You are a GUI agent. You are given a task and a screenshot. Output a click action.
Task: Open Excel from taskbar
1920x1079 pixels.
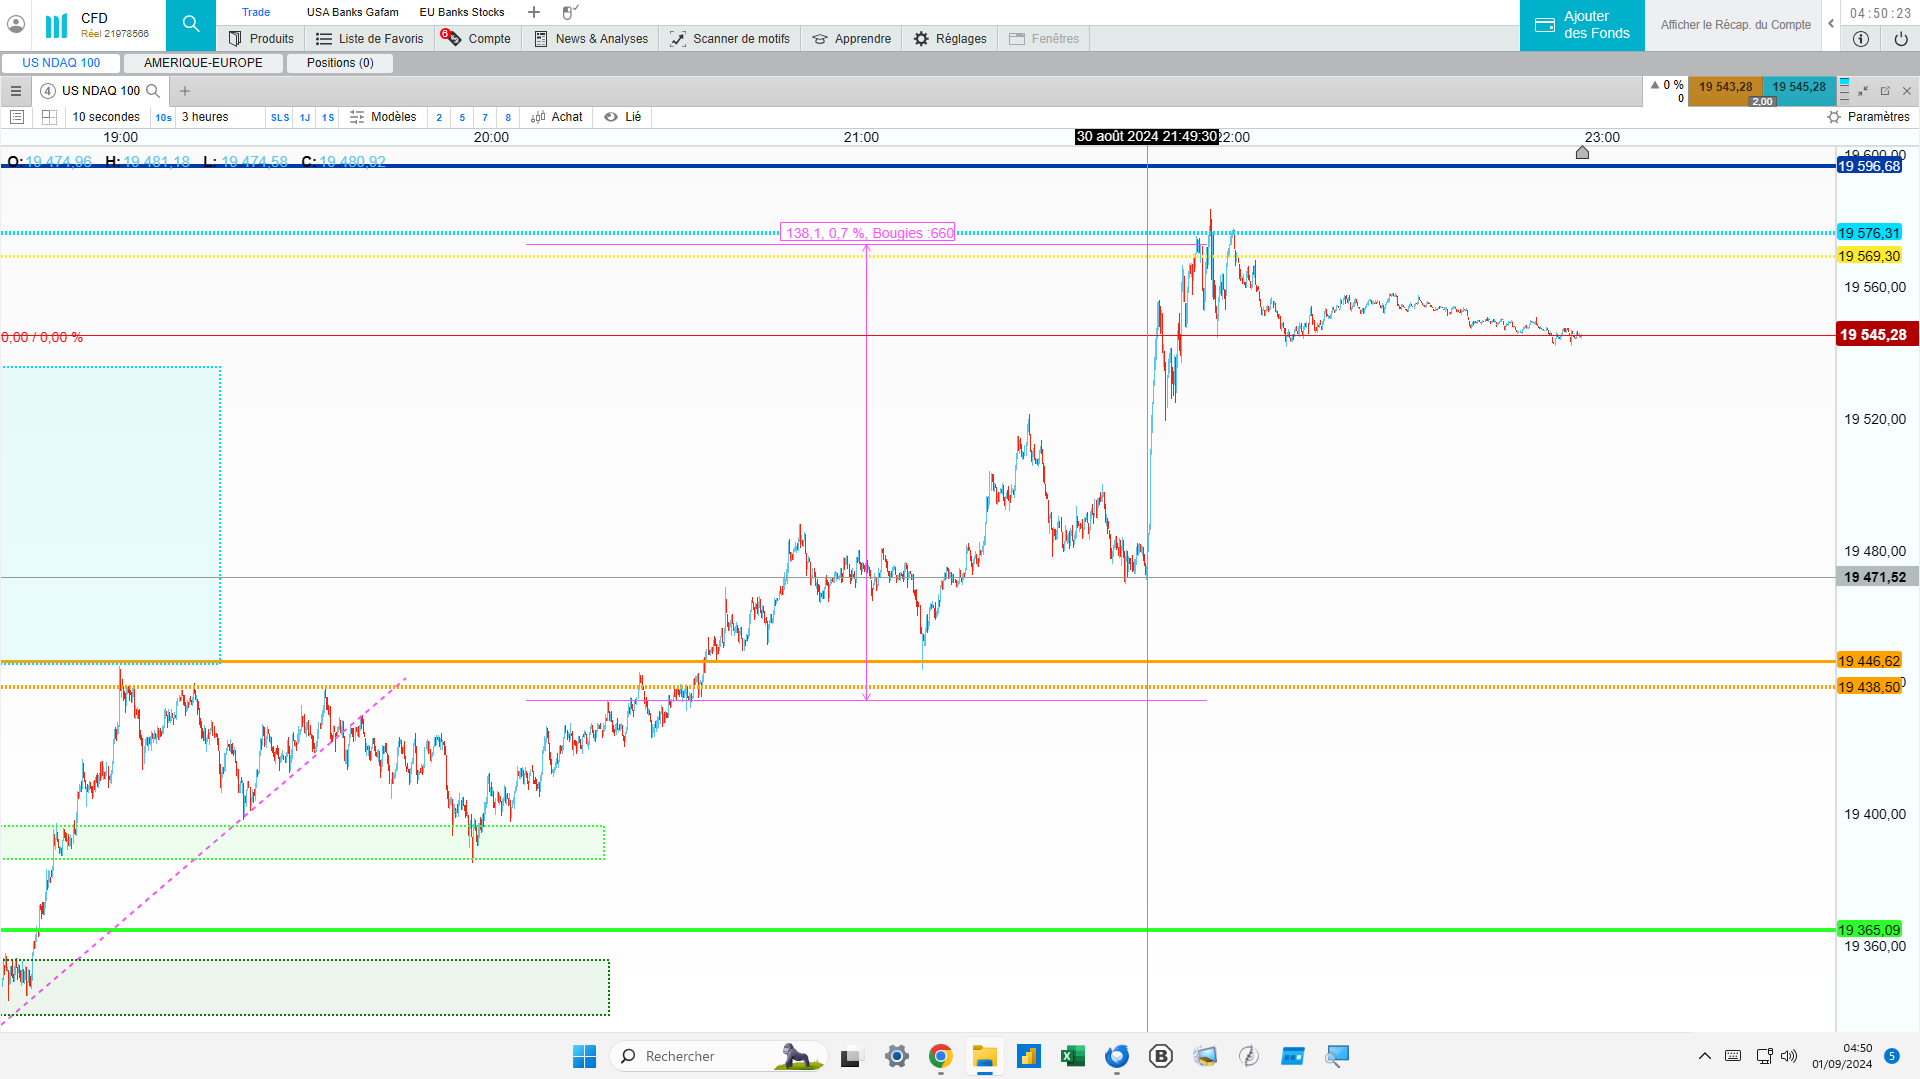[x=1073, y=1056]
